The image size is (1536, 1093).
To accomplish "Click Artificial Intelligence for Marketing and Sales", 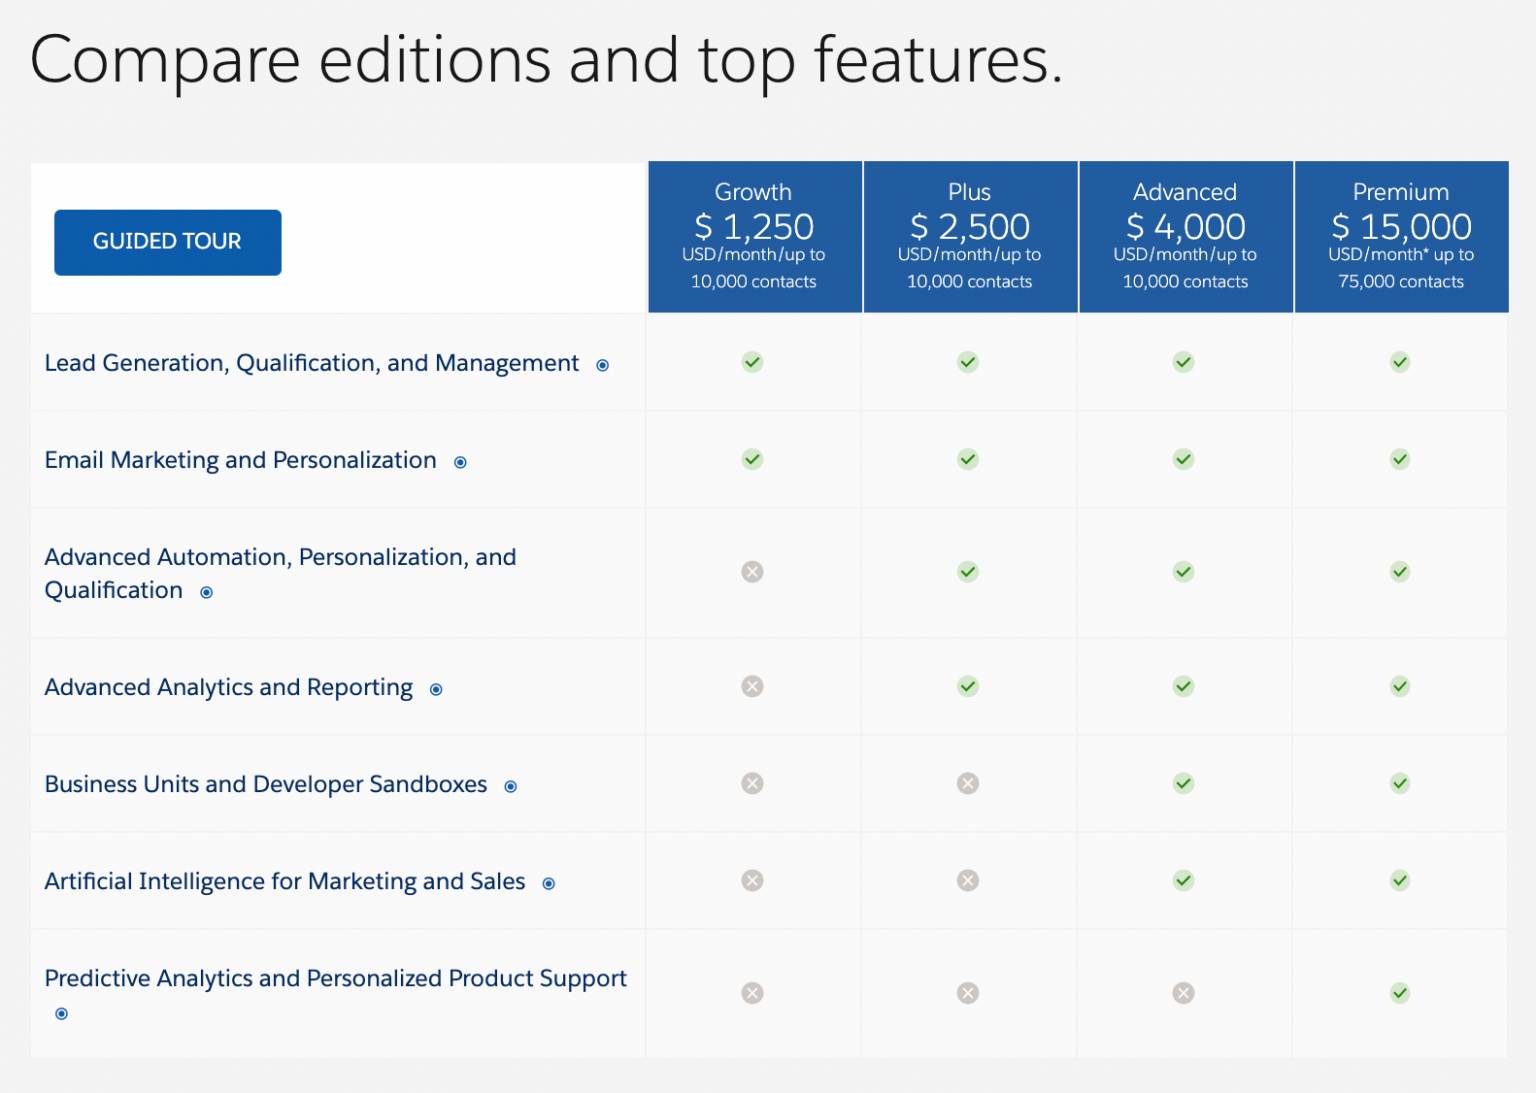I will (x=285, y=881).
